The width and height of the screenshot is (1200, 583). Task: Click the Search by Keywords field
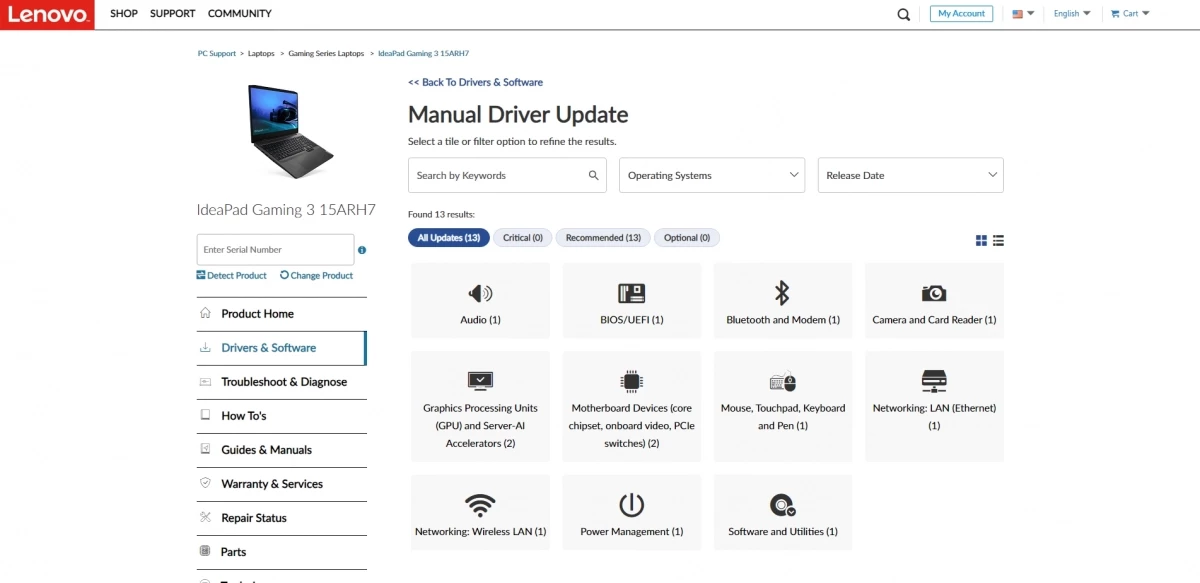508,175
